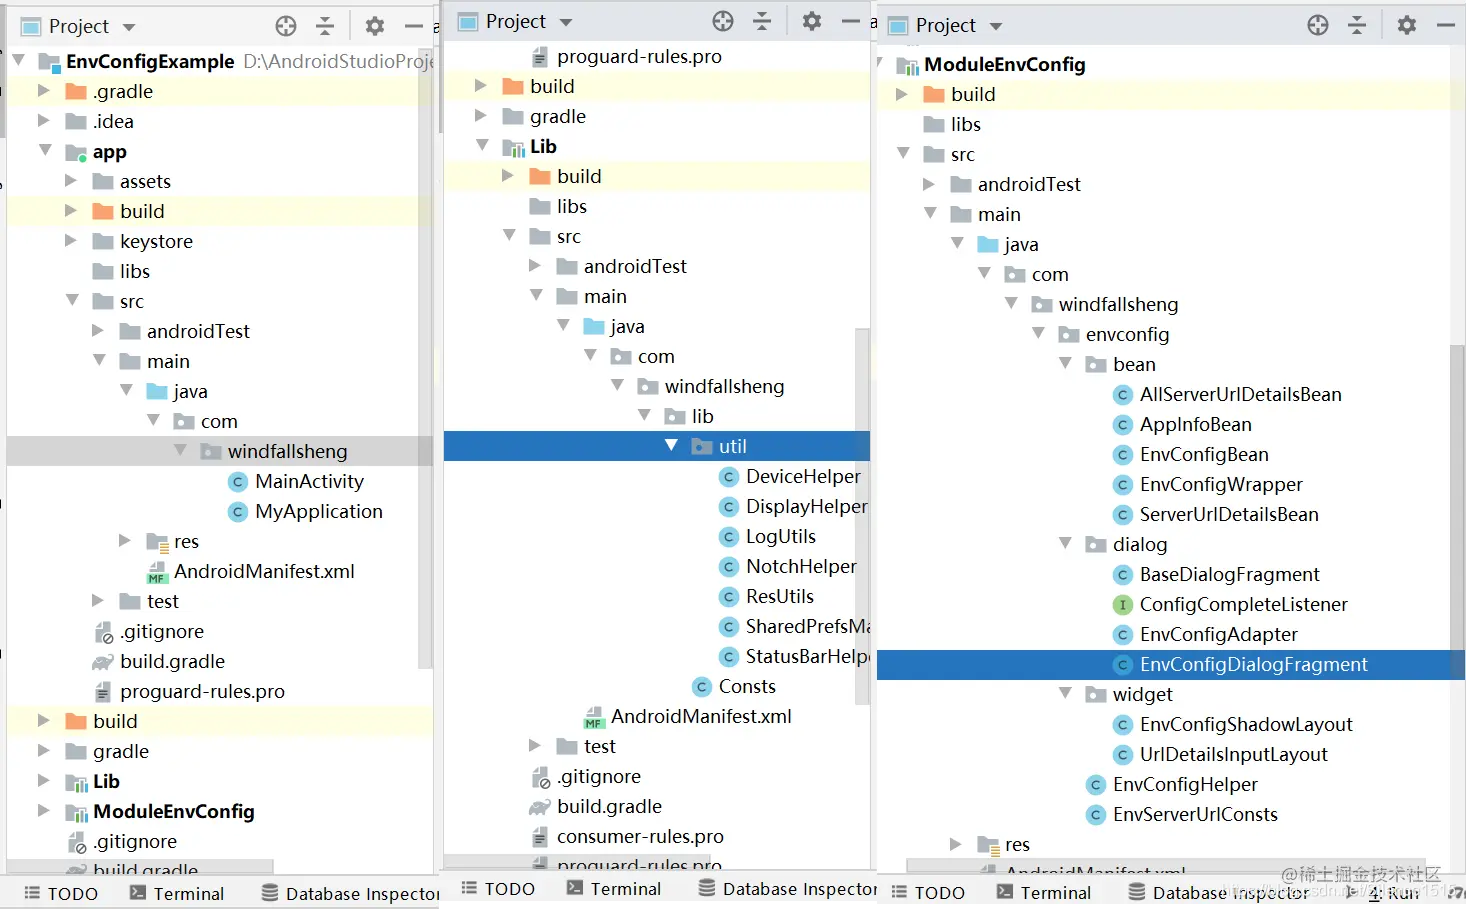Select UrlDetailsInputLayout class
Image resolution: width=1466 pixels, height=909 pixels.
click(1234, 755)
